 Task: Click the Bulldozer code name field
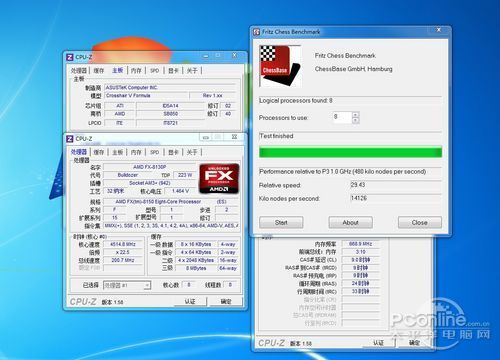[128, 175]
